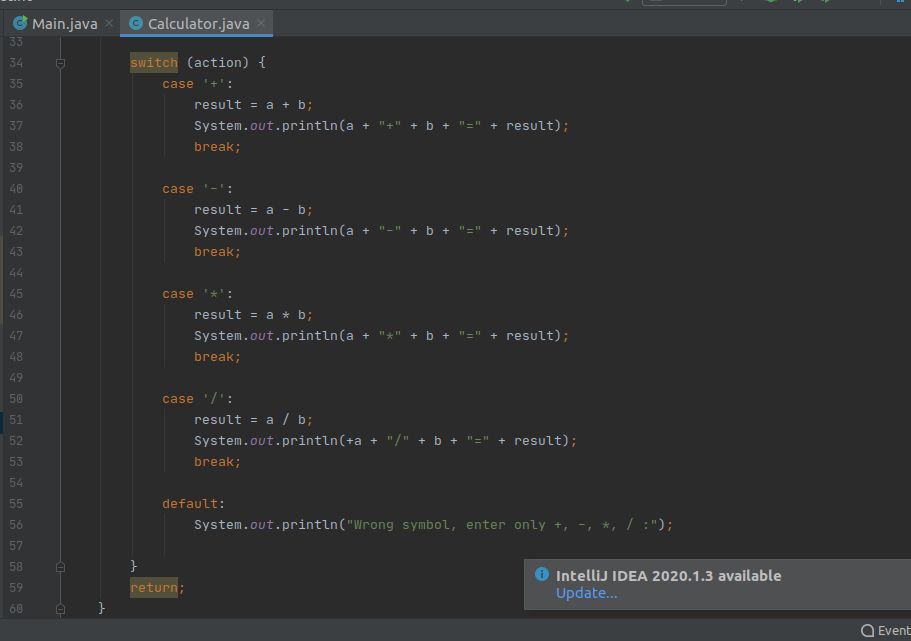Image resolution: width=911 pixels, height=641 pixels.
Task: Click the break statement on line 38
Action: coord(217,147)
